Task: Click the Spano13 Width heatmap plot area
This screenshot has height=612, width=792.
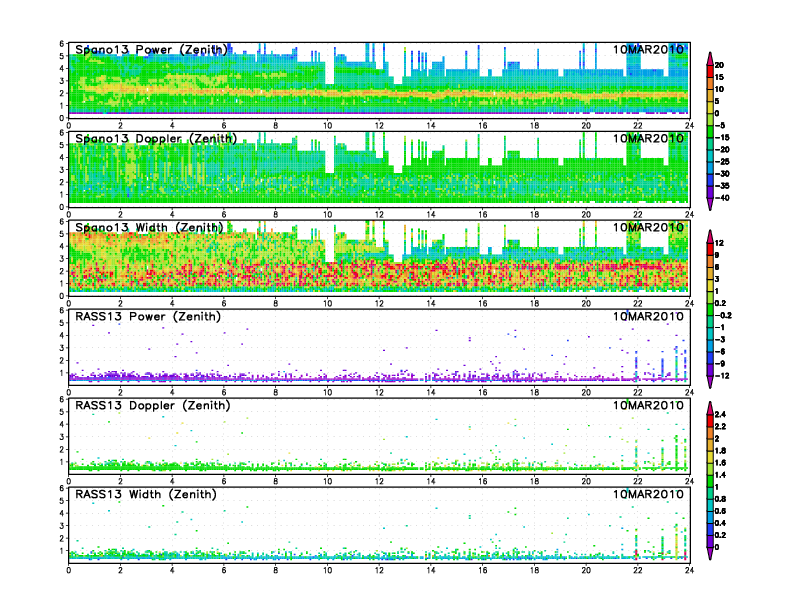Action: [379, 258]
